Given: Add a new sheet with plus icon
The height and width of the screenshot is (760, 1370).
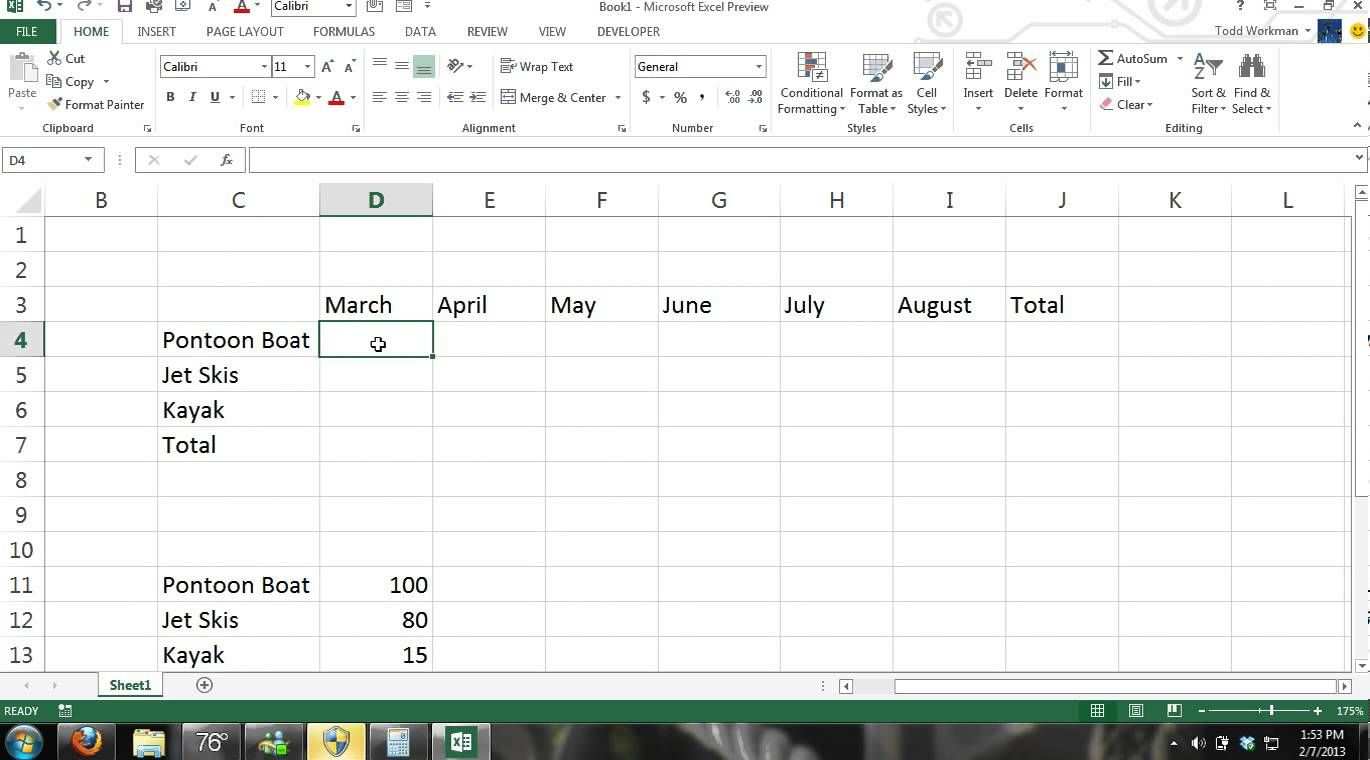Looking at the screenshot, I should tap(204, 685).
